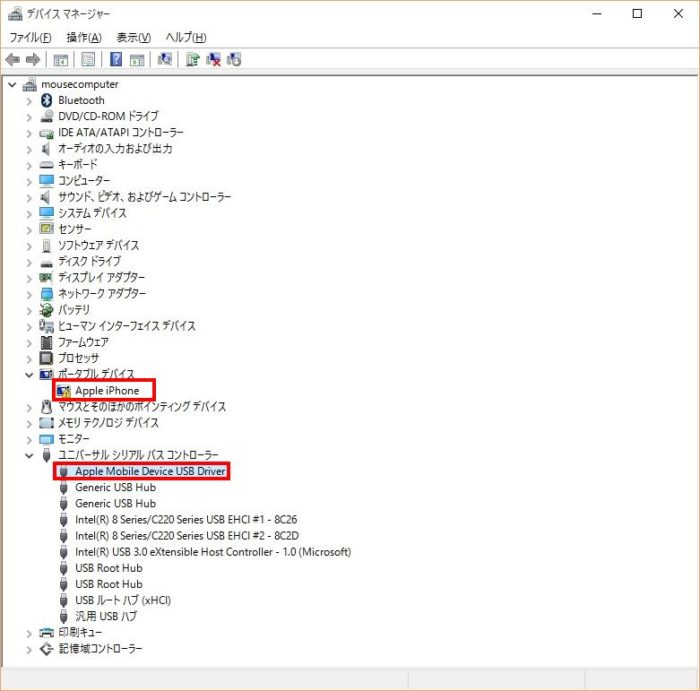Click the mousecomputer root computer icon
The image size is (700, 691).
29,84
